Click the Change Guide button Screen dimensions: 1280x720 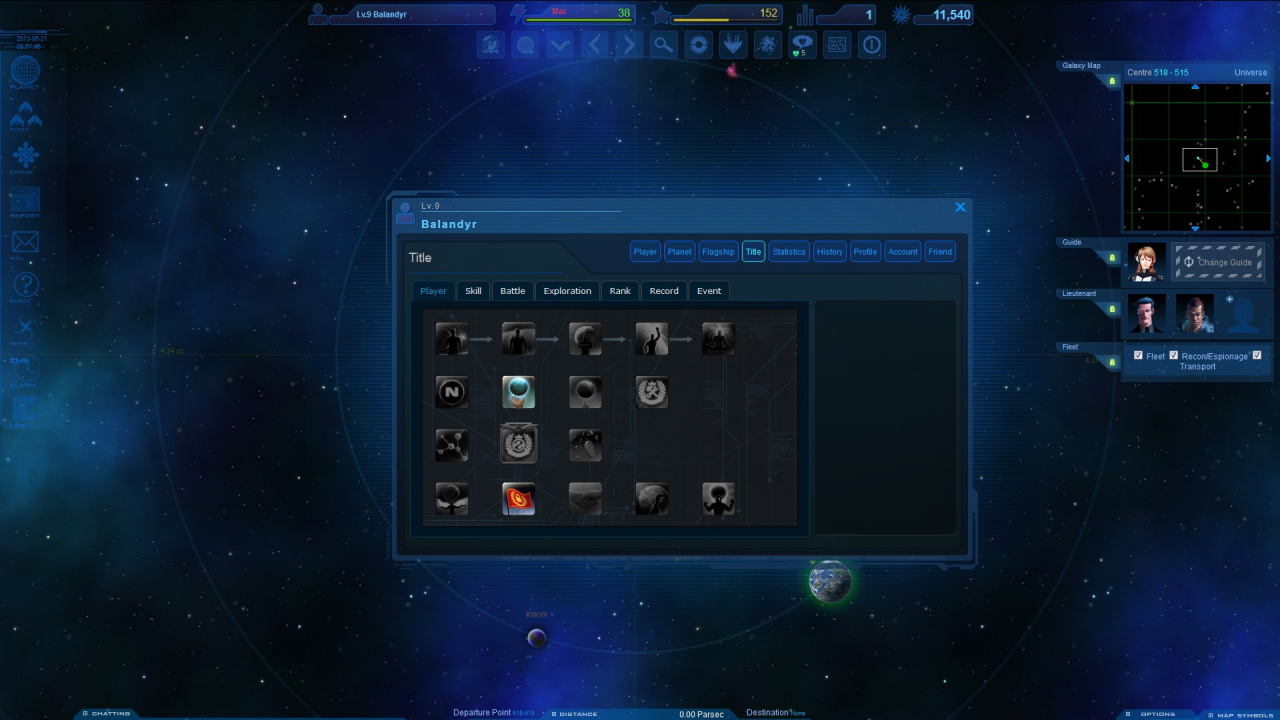[x=1218, y=262]
